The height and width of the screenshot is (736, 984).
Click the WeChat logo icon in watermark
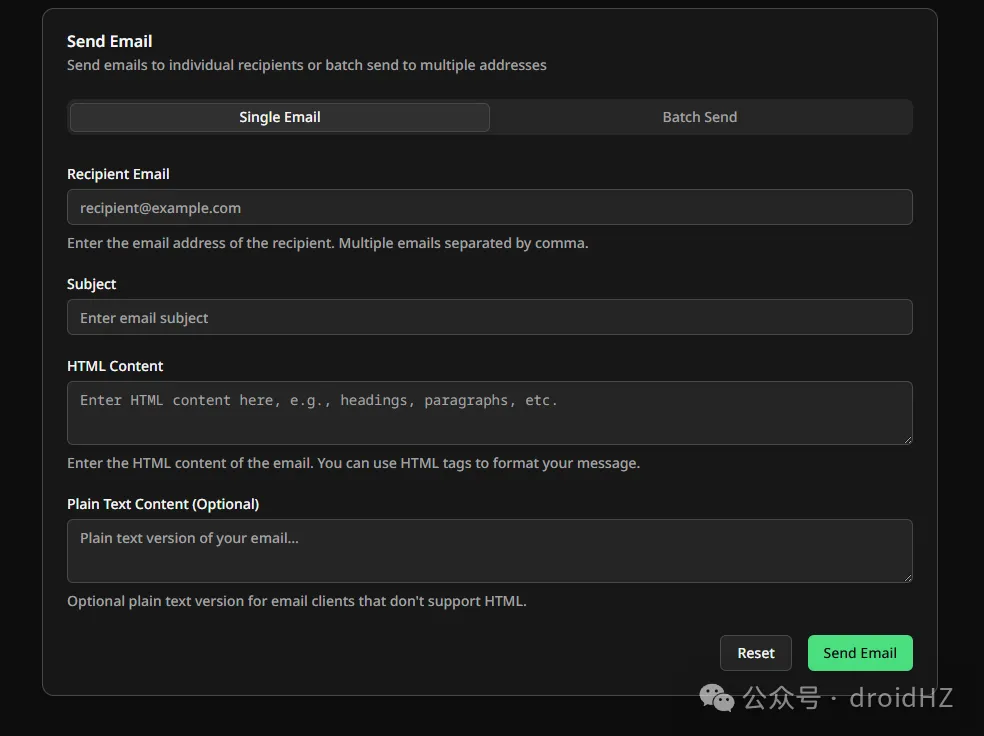click(716, 697)
